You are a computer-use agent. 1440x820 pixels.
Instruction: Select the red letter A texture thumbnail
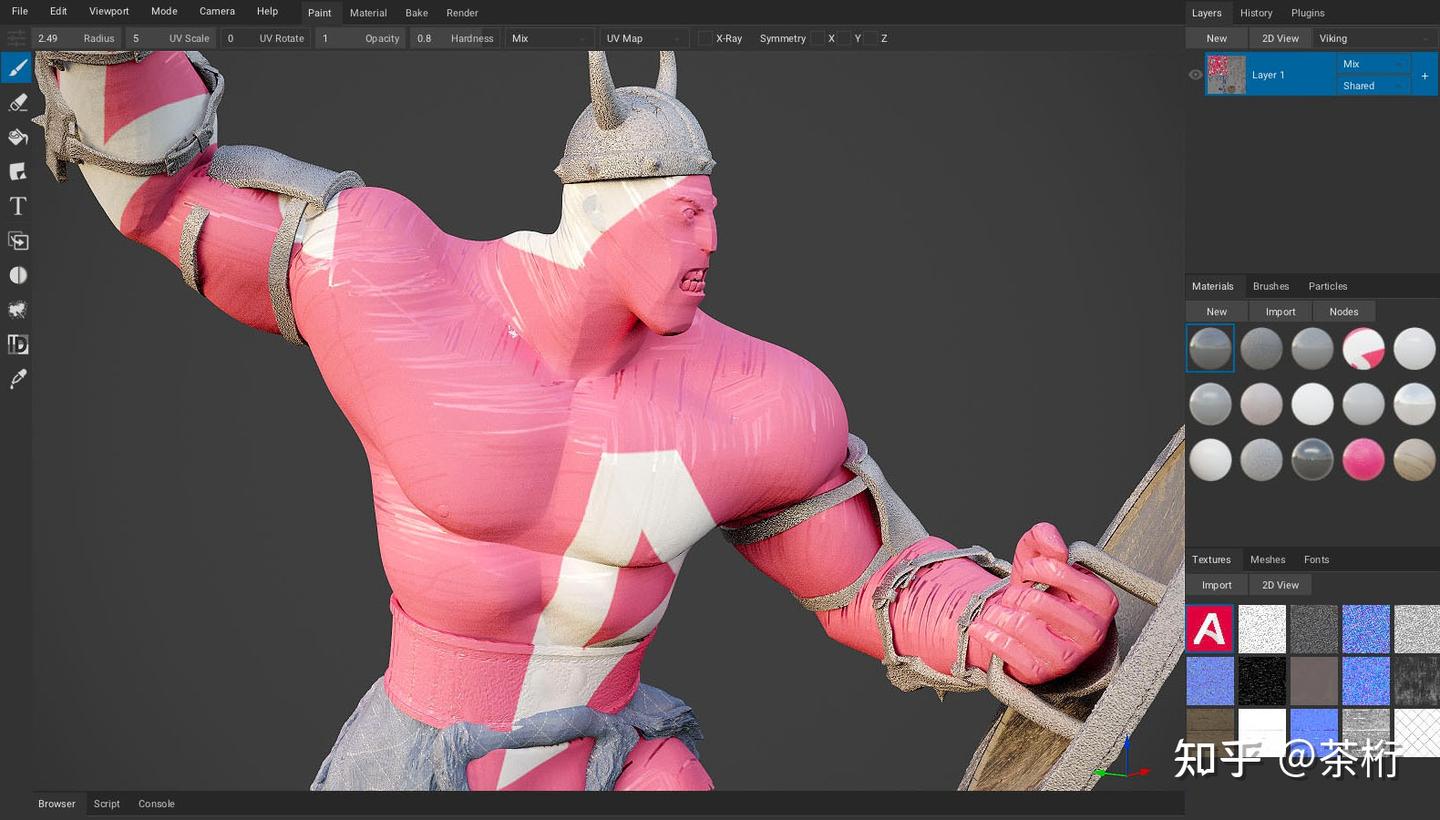(1210, 628)
